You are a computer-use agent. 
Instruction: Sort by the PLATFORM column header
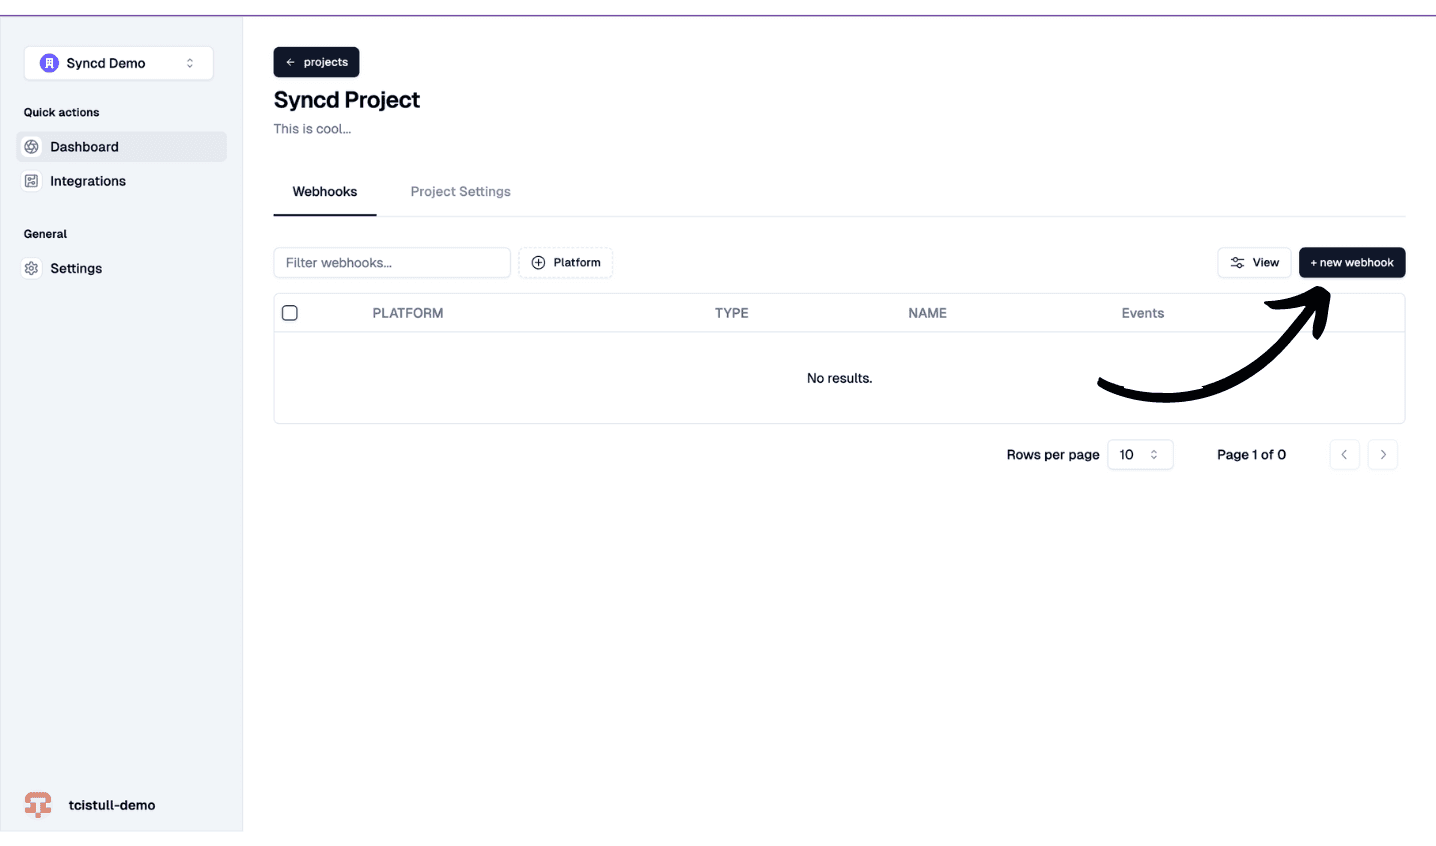click(408, 313)
